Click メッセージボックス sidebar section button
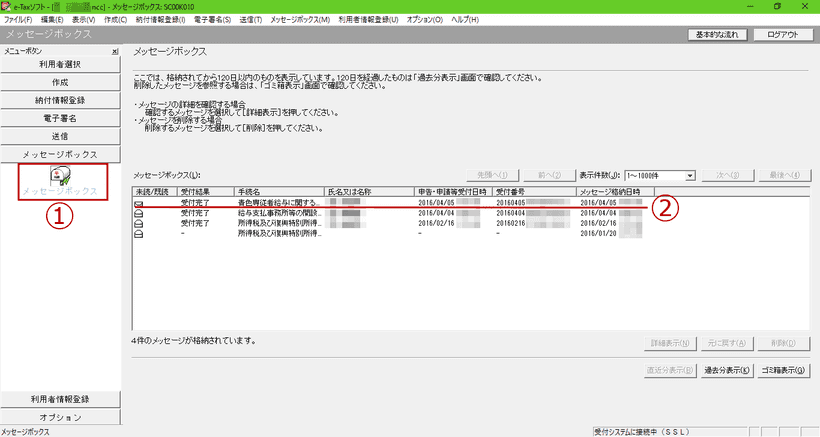 (x=60, y=155)
